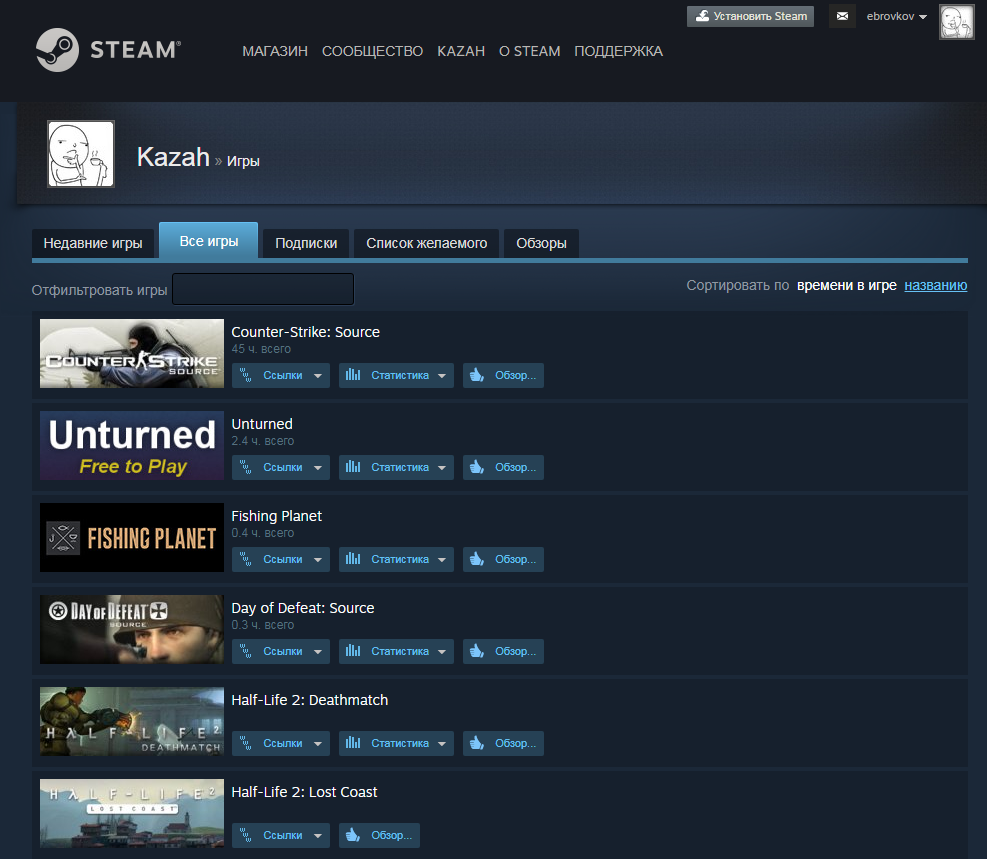Click links icon for Half-Life 2: Deathmatch

[x=246, y=743]
